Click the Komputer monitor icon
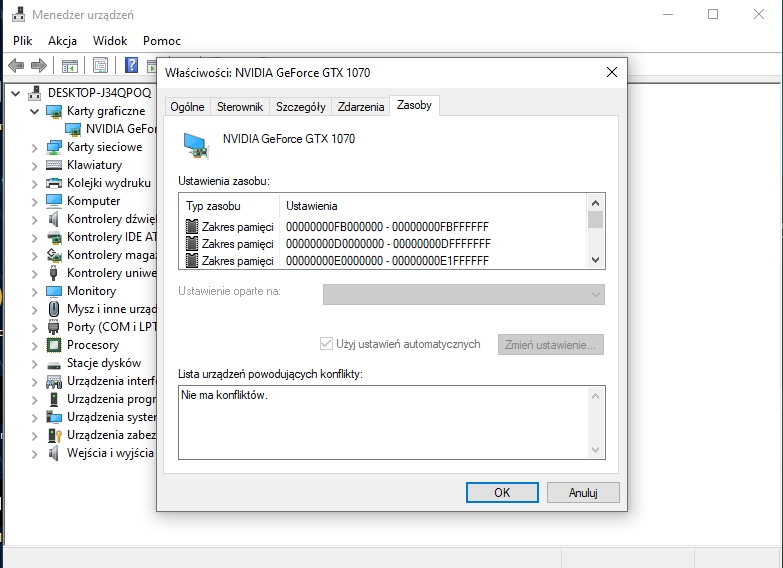The image size is (783, 568). [x=53, y=201]
